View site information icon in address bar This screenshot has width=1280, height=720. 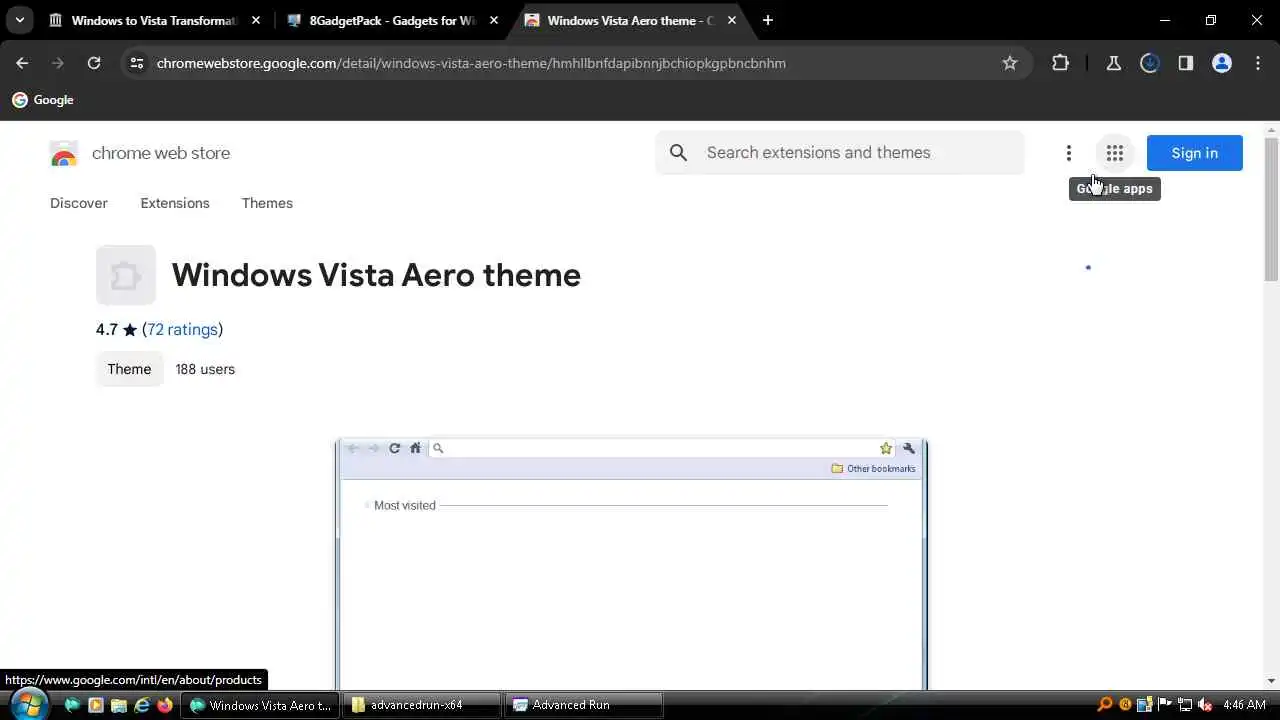click(x=136, y=63)
